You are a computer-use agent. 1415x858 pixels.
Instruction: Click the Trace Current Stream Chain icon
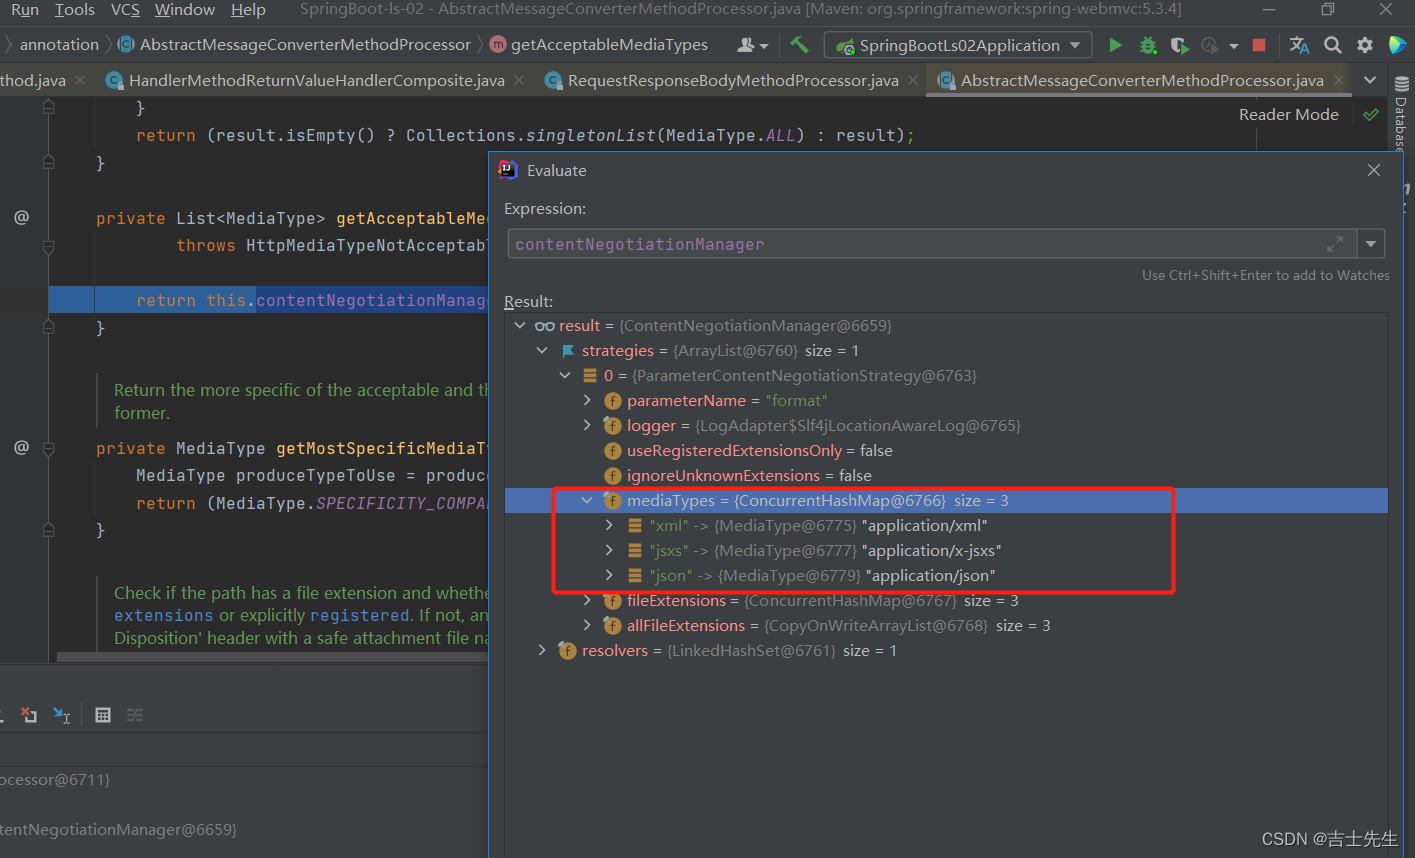coord(135,715)
